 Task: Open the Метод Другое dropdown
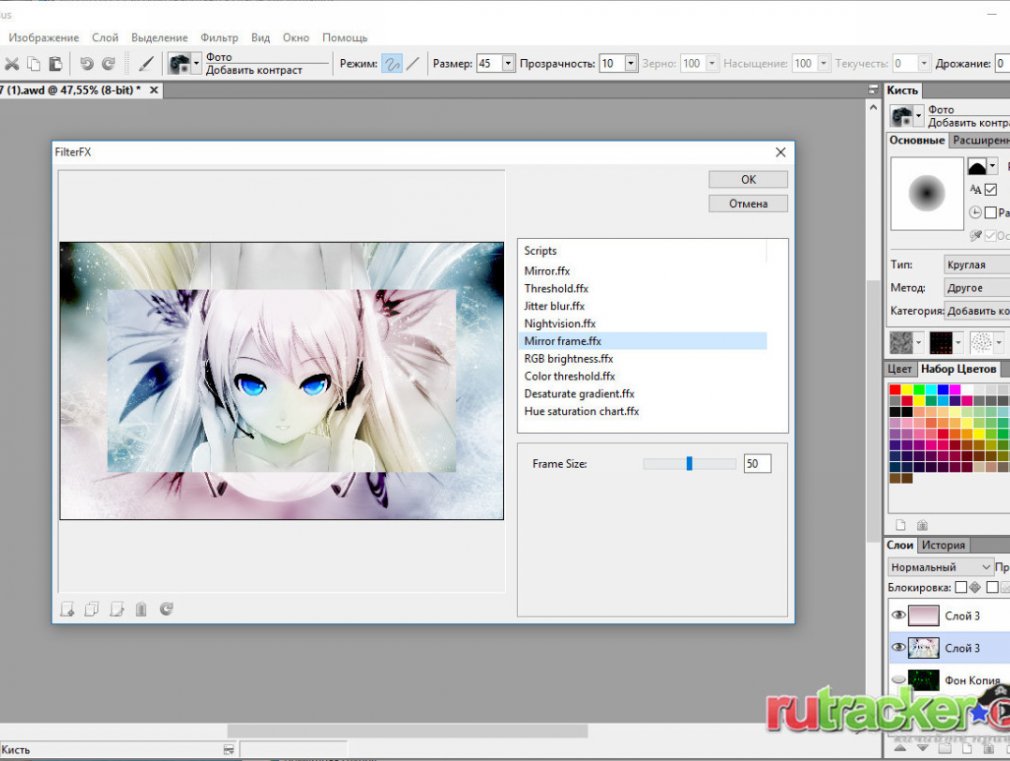(976, 287)
